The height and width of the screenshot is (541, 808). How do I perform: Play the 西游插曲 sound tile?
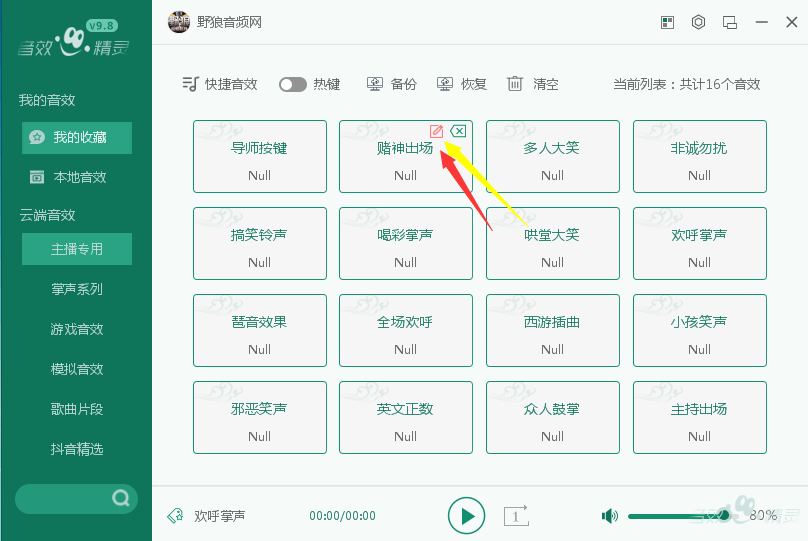(552, 330)
